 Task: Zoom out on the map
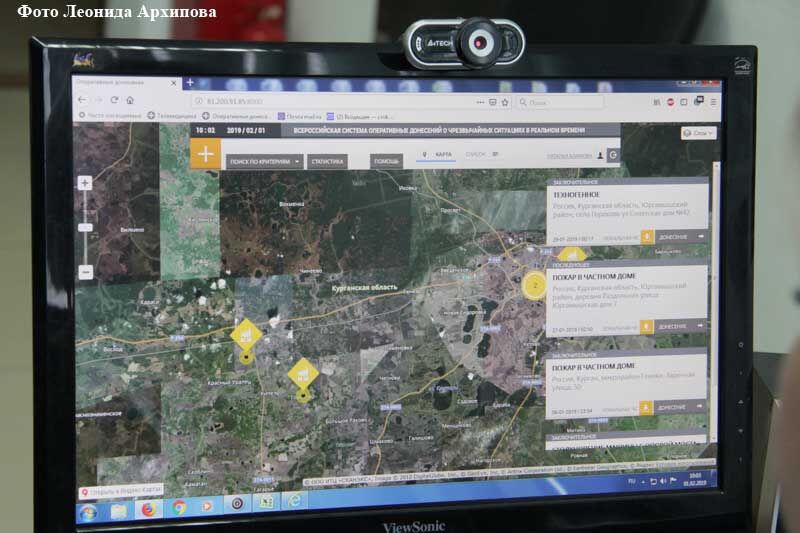[x=85, y=271]
